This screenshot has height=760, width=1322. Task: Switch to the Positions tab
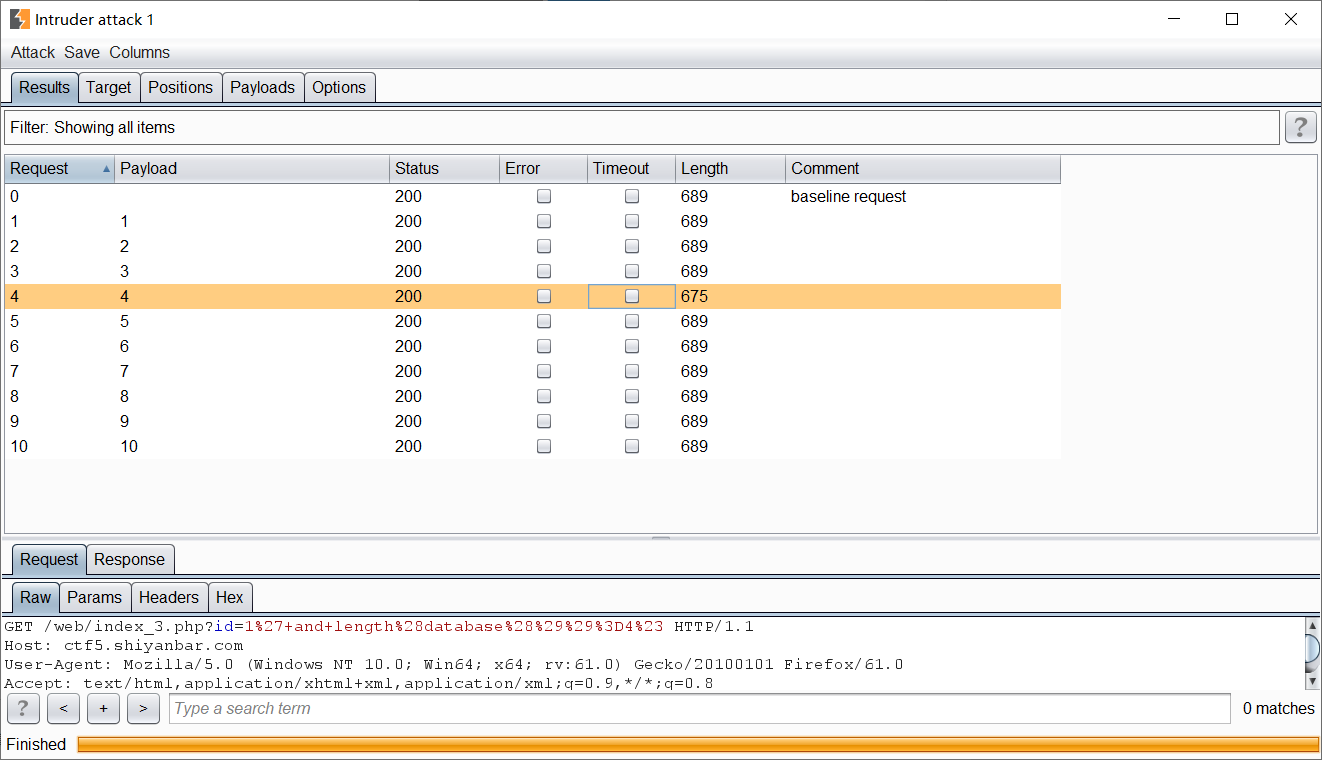click(x=181, y=88)
